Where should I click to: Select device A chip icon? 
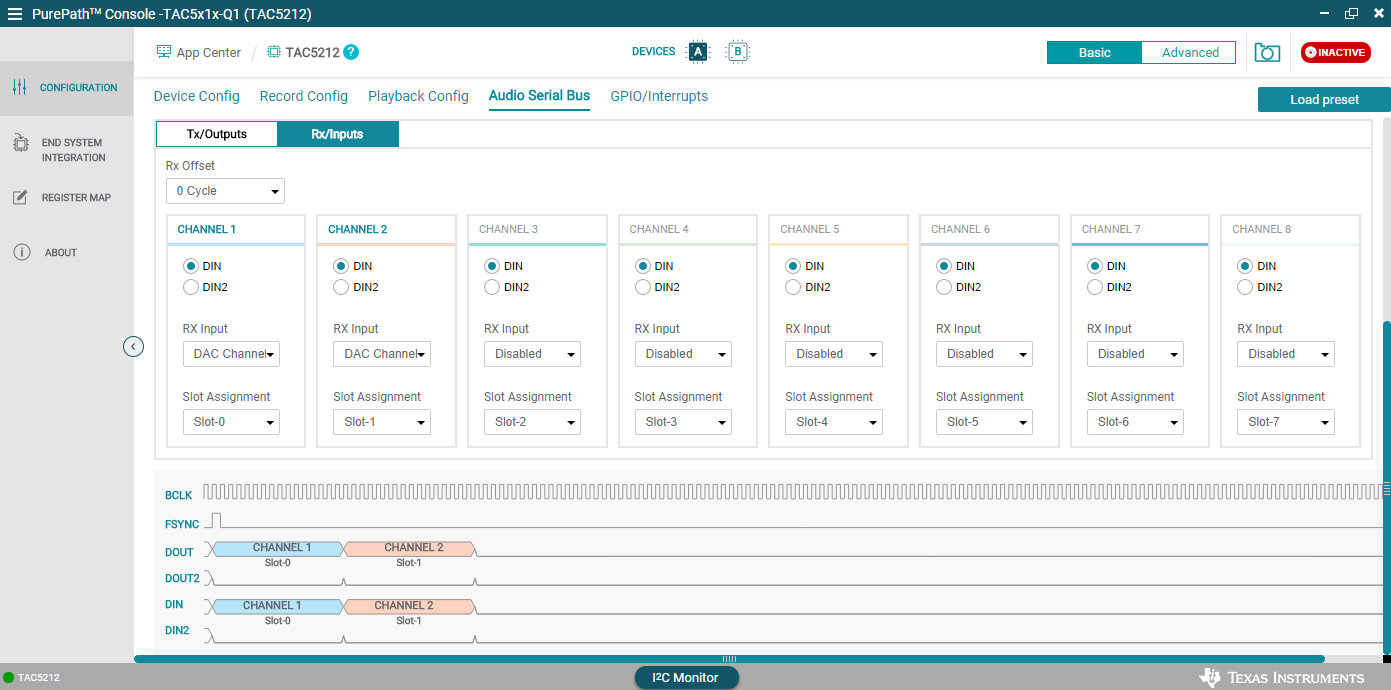click(x=698, y=52)
